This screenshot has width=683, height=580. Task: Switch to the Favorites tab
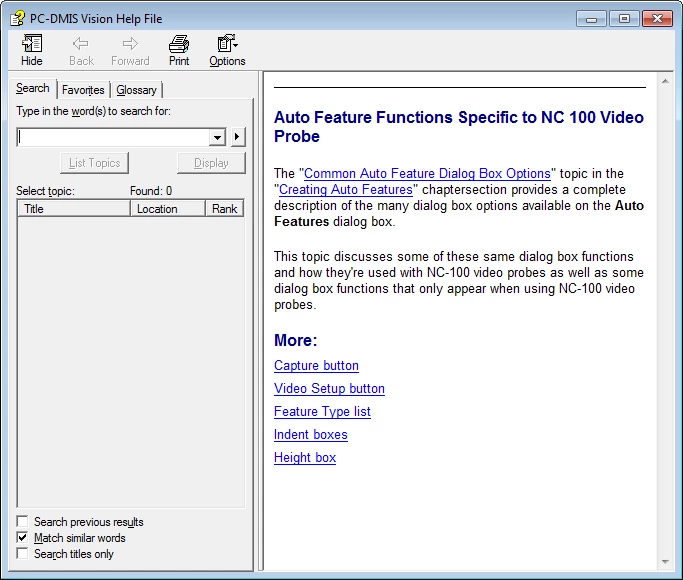point(83,90)
